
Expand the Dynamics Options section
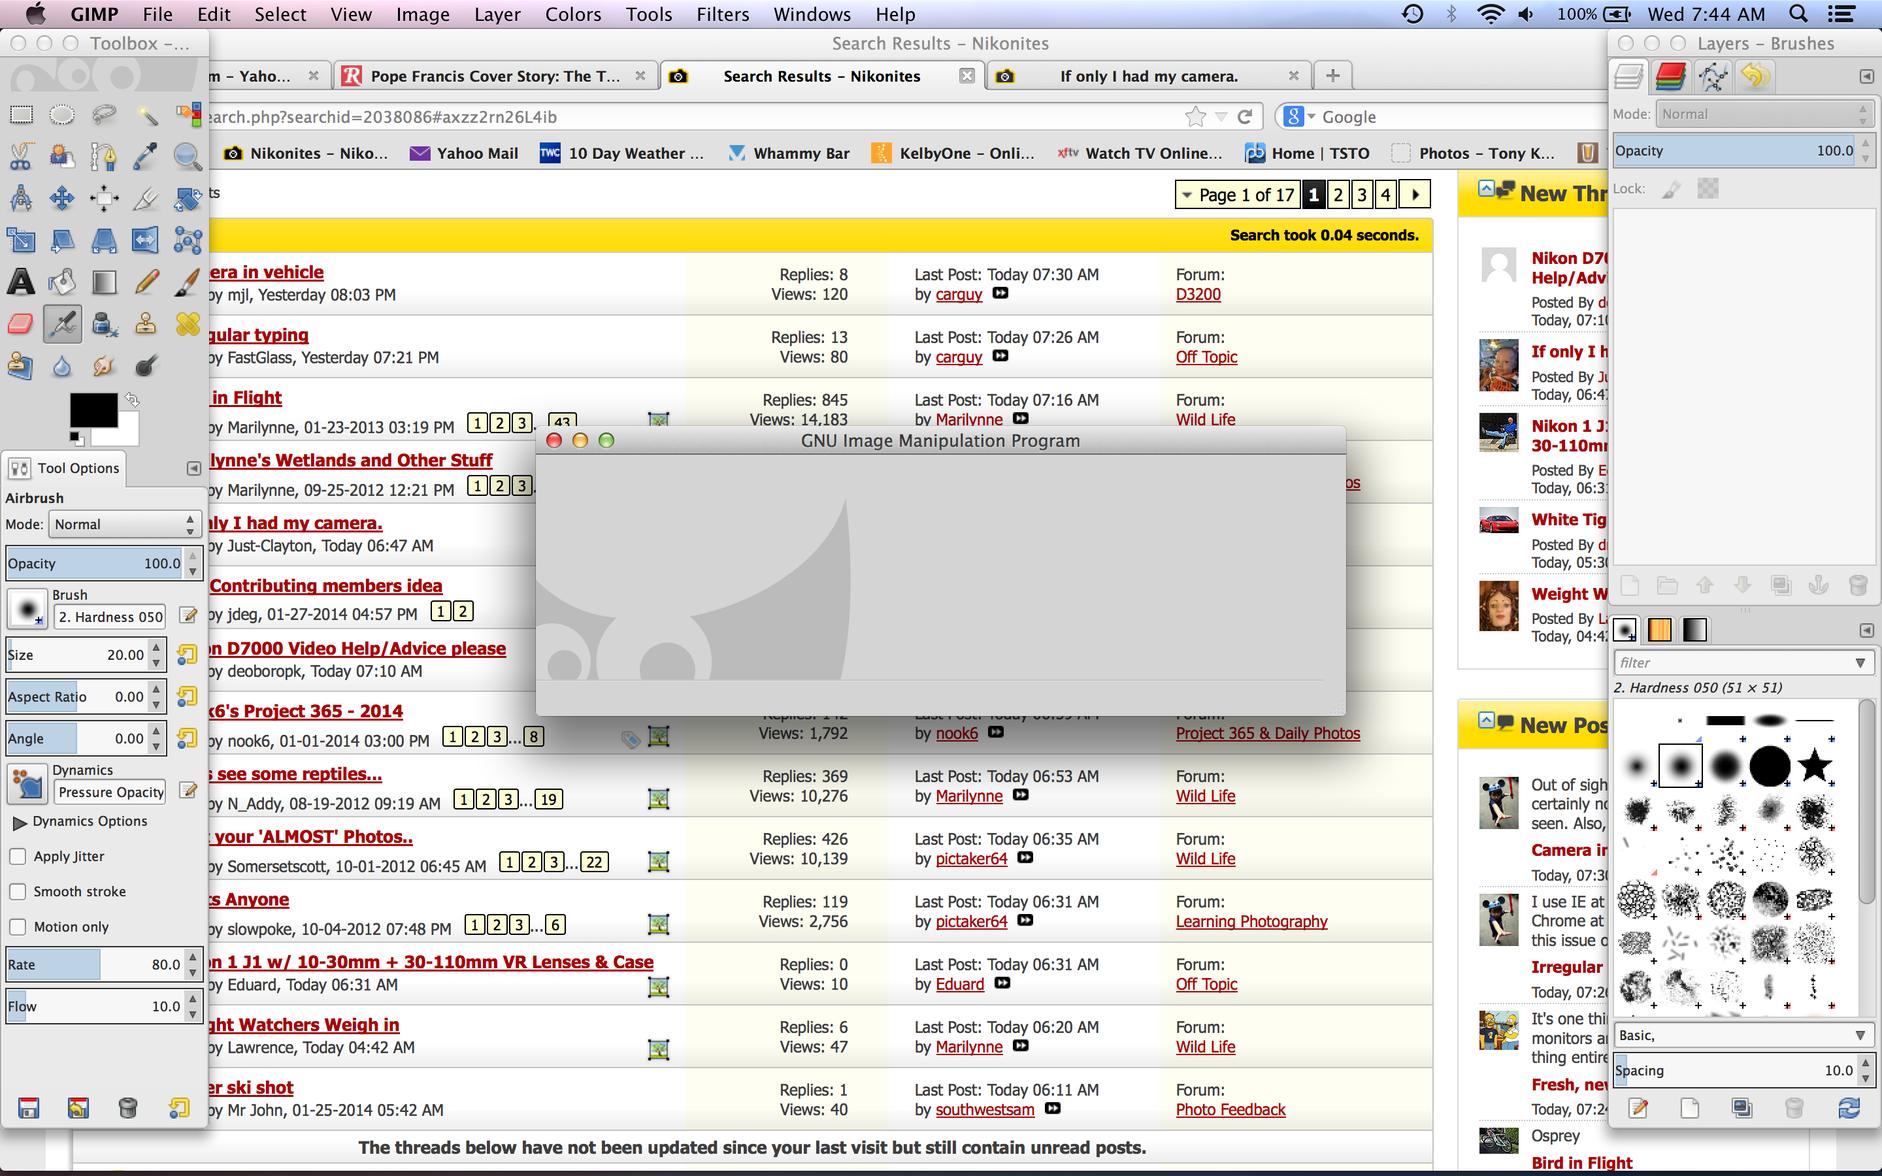[19, 822]
